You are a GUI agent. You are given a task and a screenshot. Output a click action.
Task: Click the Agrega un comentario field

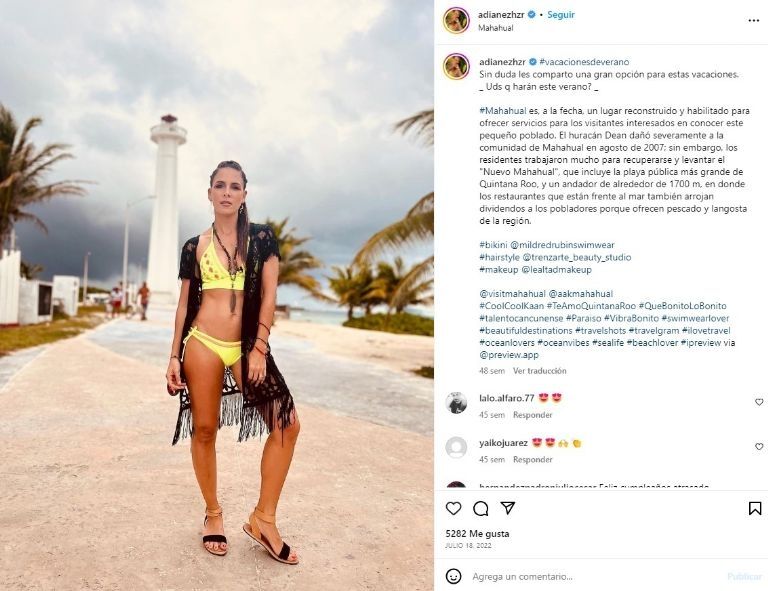595,576
